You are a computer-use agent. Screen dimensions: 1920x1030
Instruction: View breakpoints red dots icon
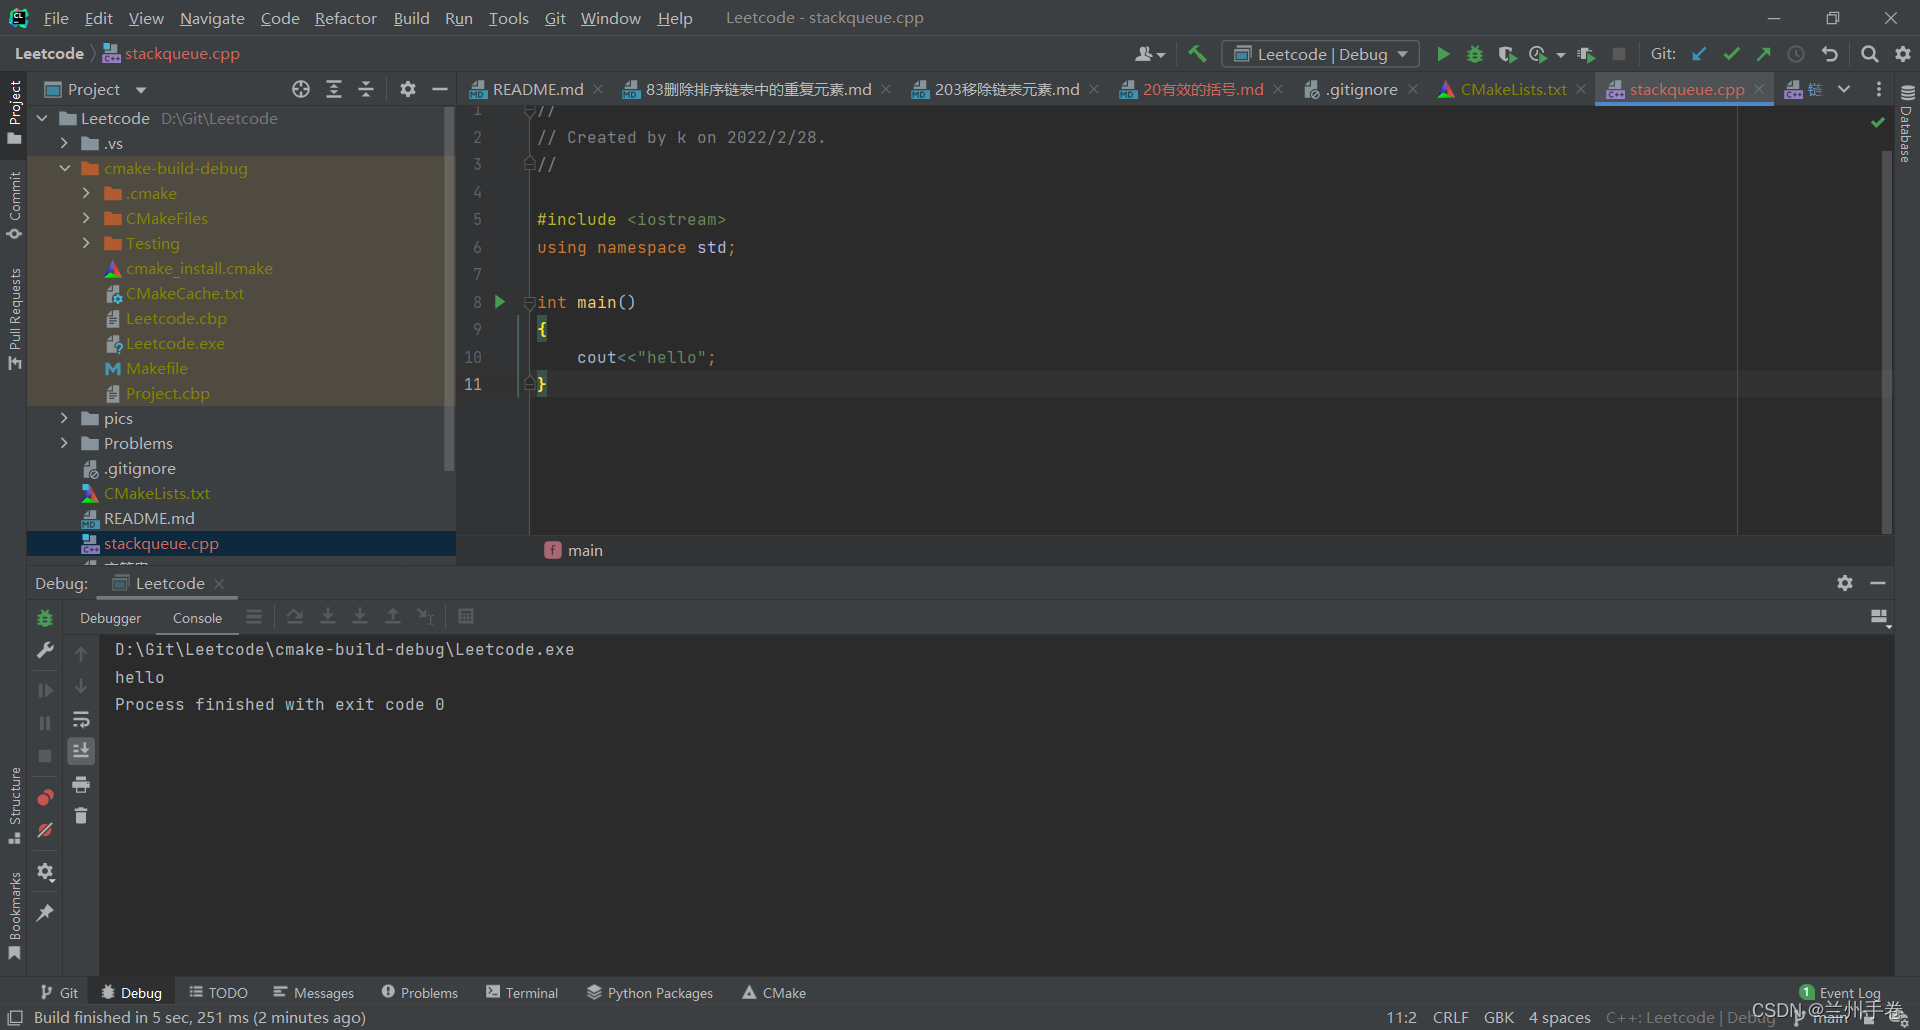(x=45, y=798)
